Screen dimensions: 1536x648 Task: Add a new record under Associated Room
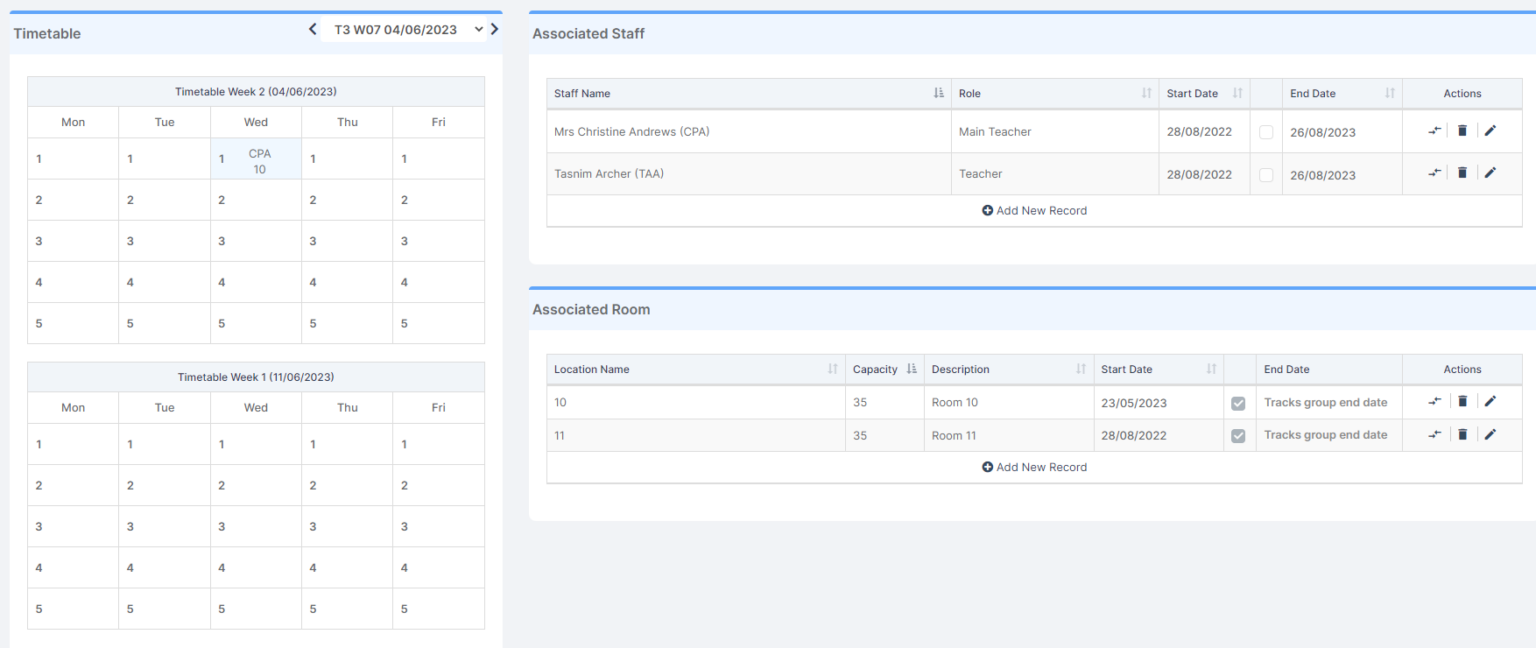click(x=1034, y=467)
